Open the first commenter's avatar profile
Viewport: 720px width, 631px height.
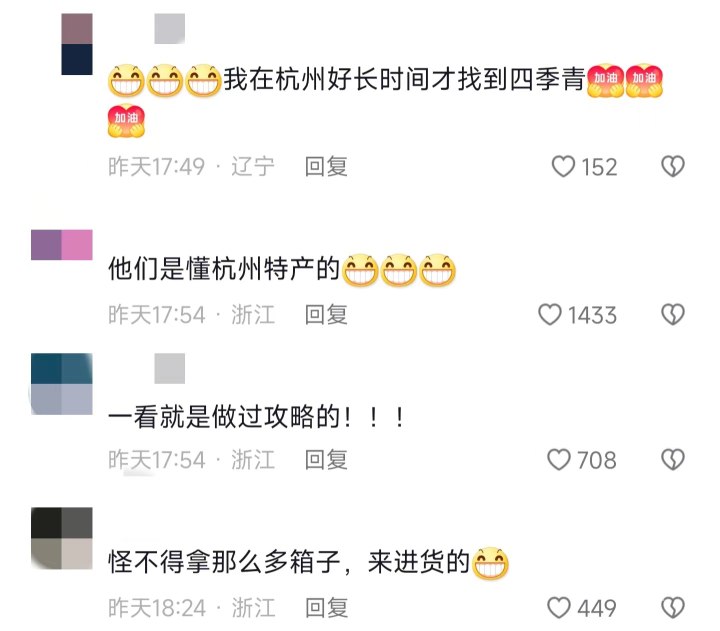[77, 44]
